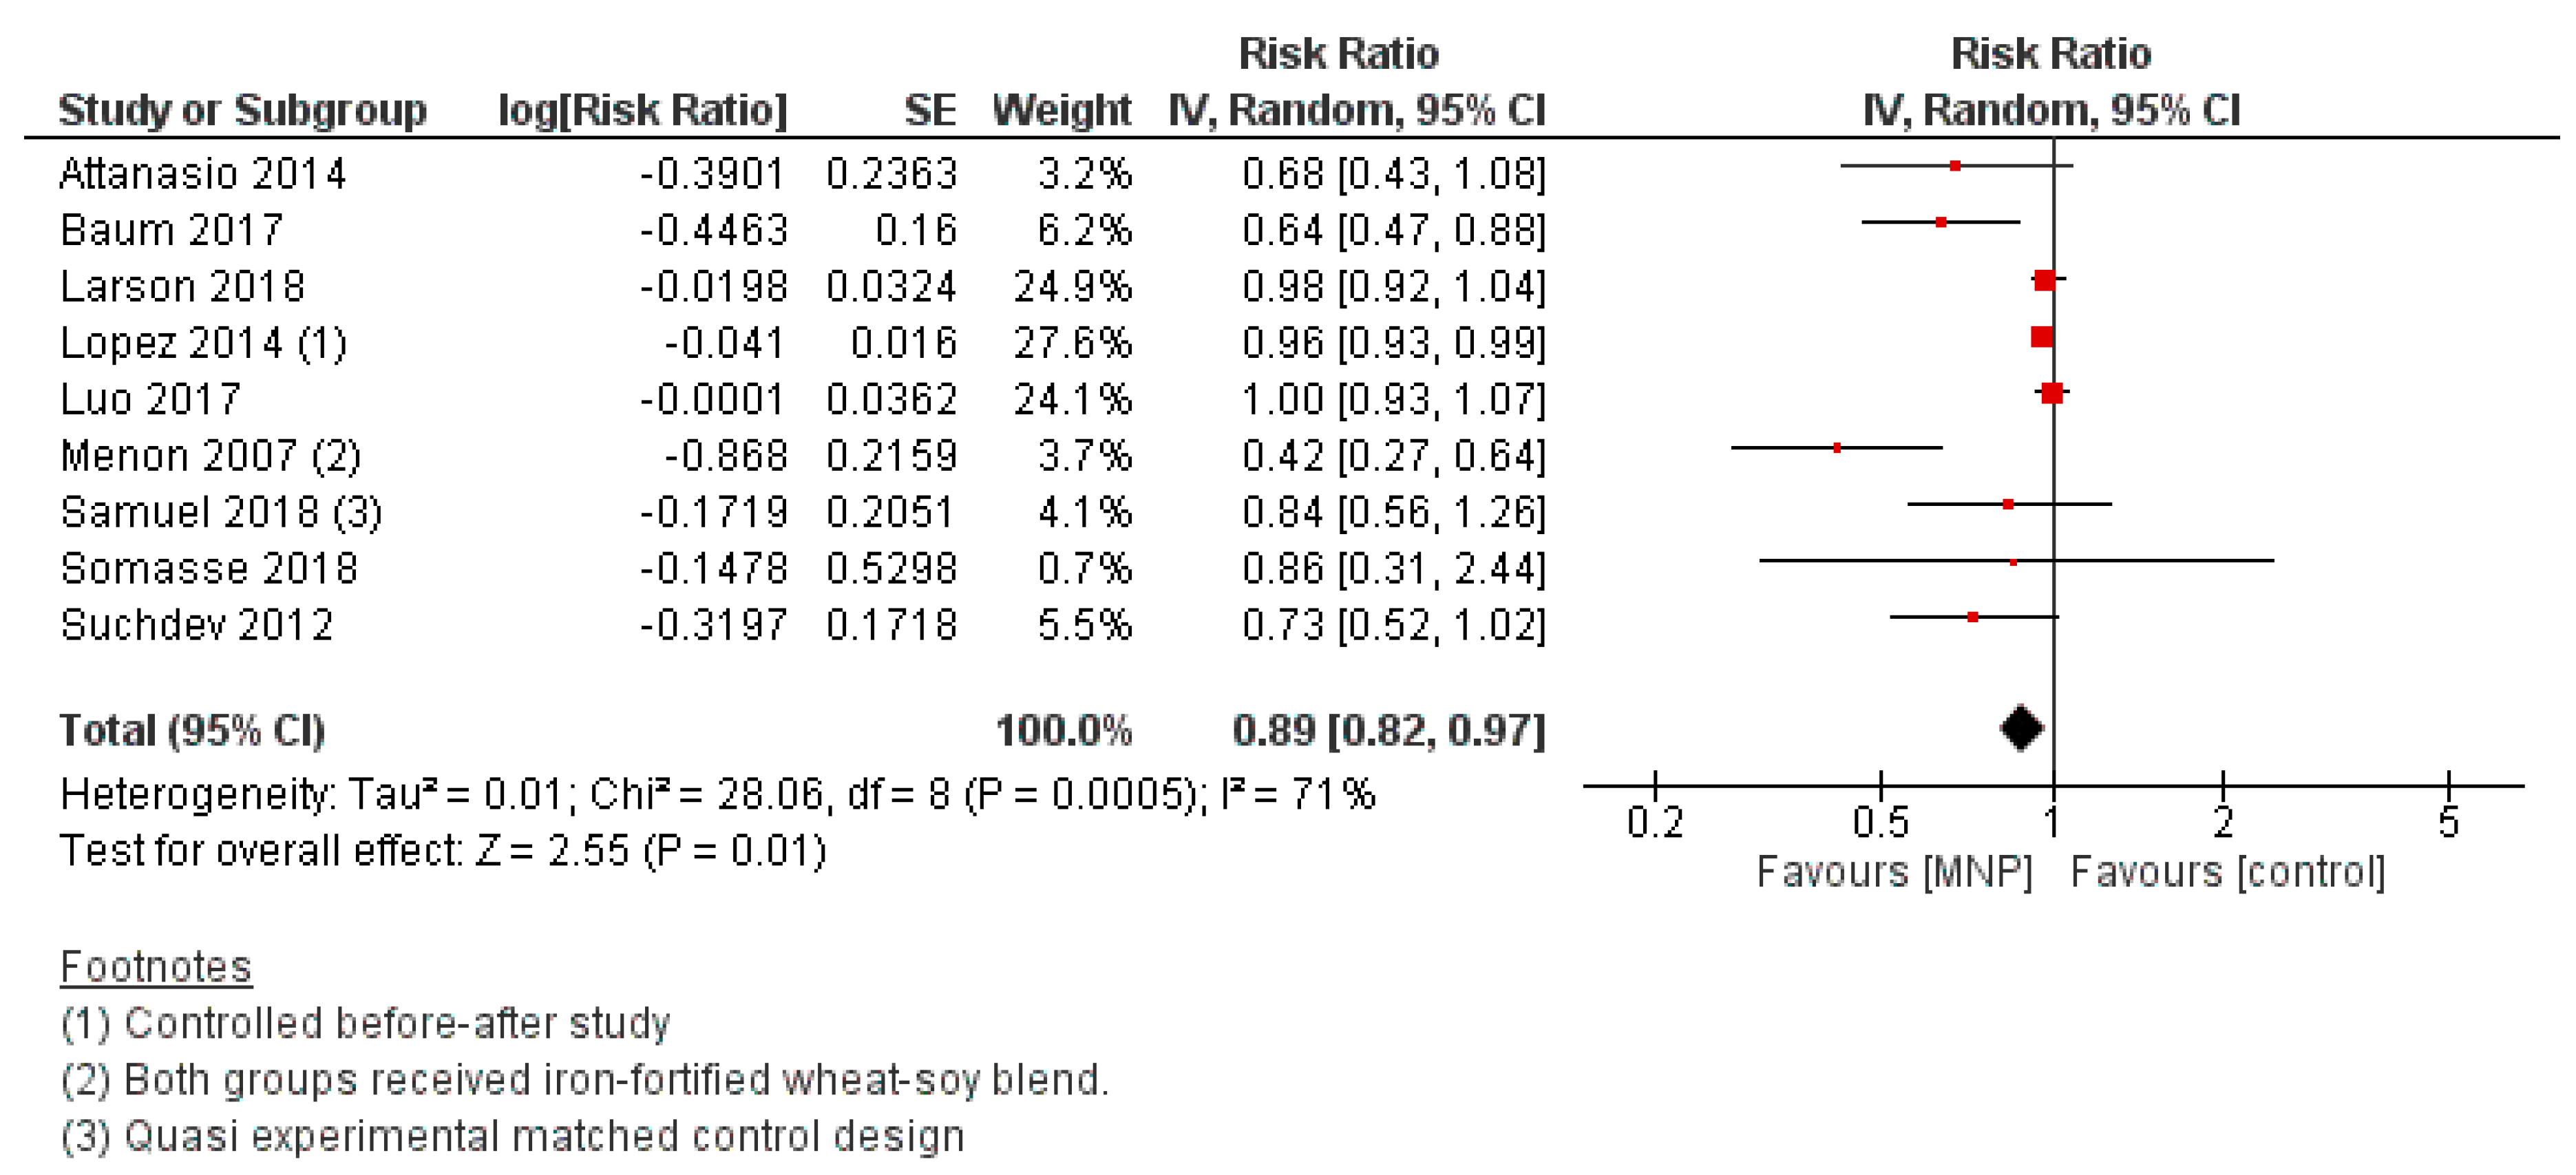Select the Luo 2017 red square marker
2576x1175 pixels.
point(2052,393)
